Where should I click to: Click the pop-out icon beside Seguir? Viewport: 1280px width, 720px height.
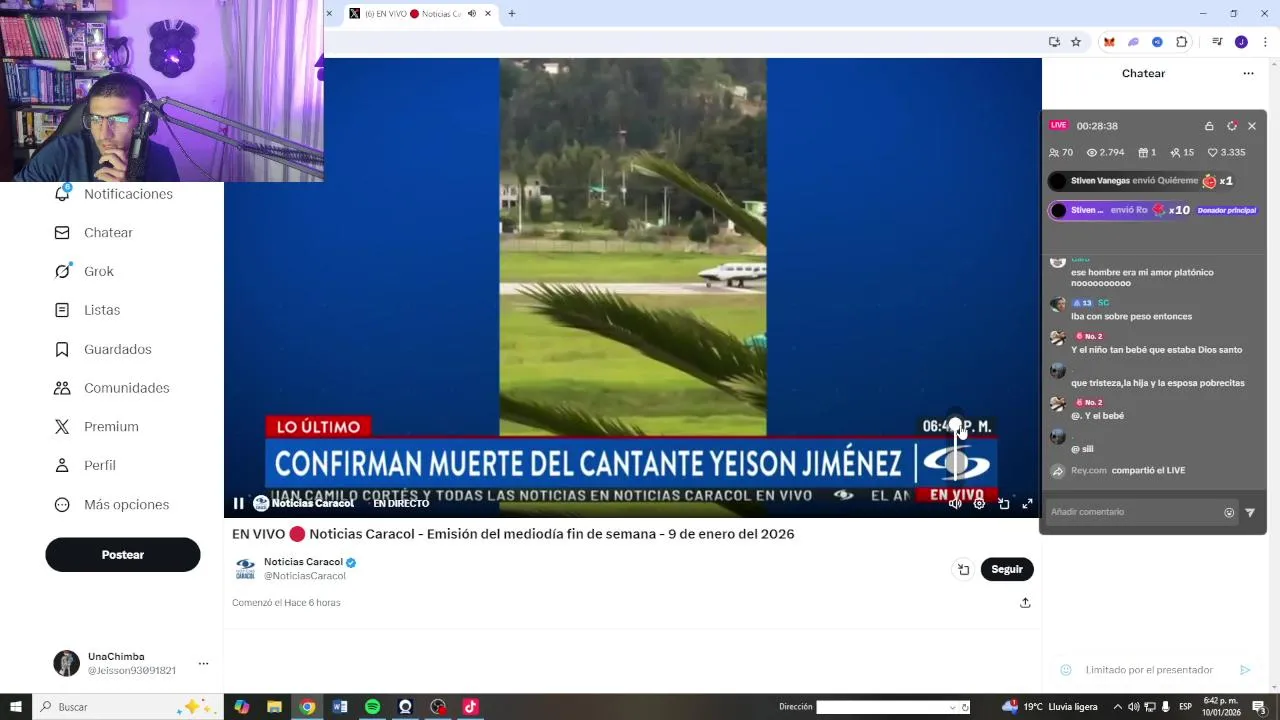click(963, 569)
